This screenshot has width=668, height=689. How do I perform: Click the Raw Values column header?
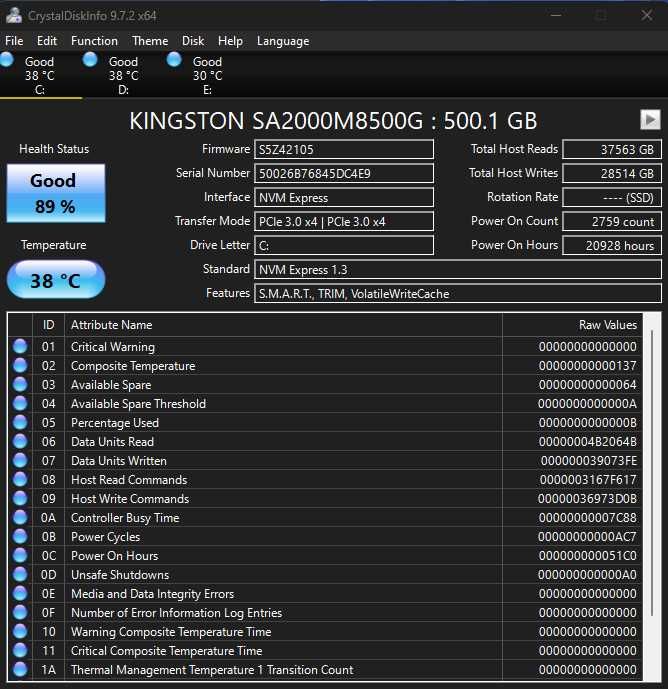tap(607, 325)
